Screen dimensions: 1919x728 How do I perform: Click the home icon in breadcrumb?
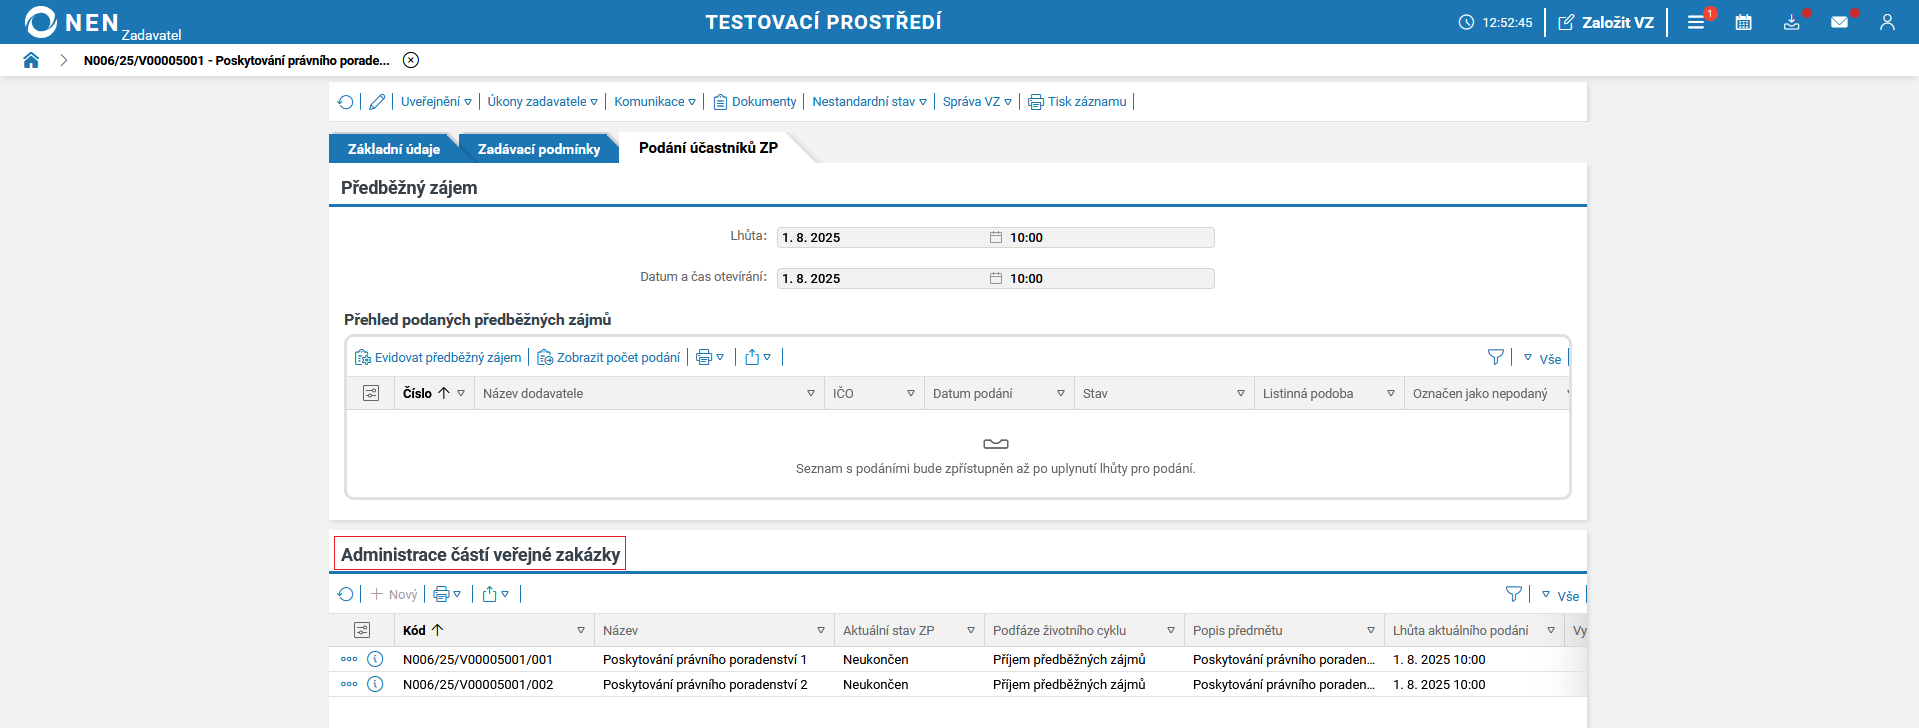pos(31,60)
